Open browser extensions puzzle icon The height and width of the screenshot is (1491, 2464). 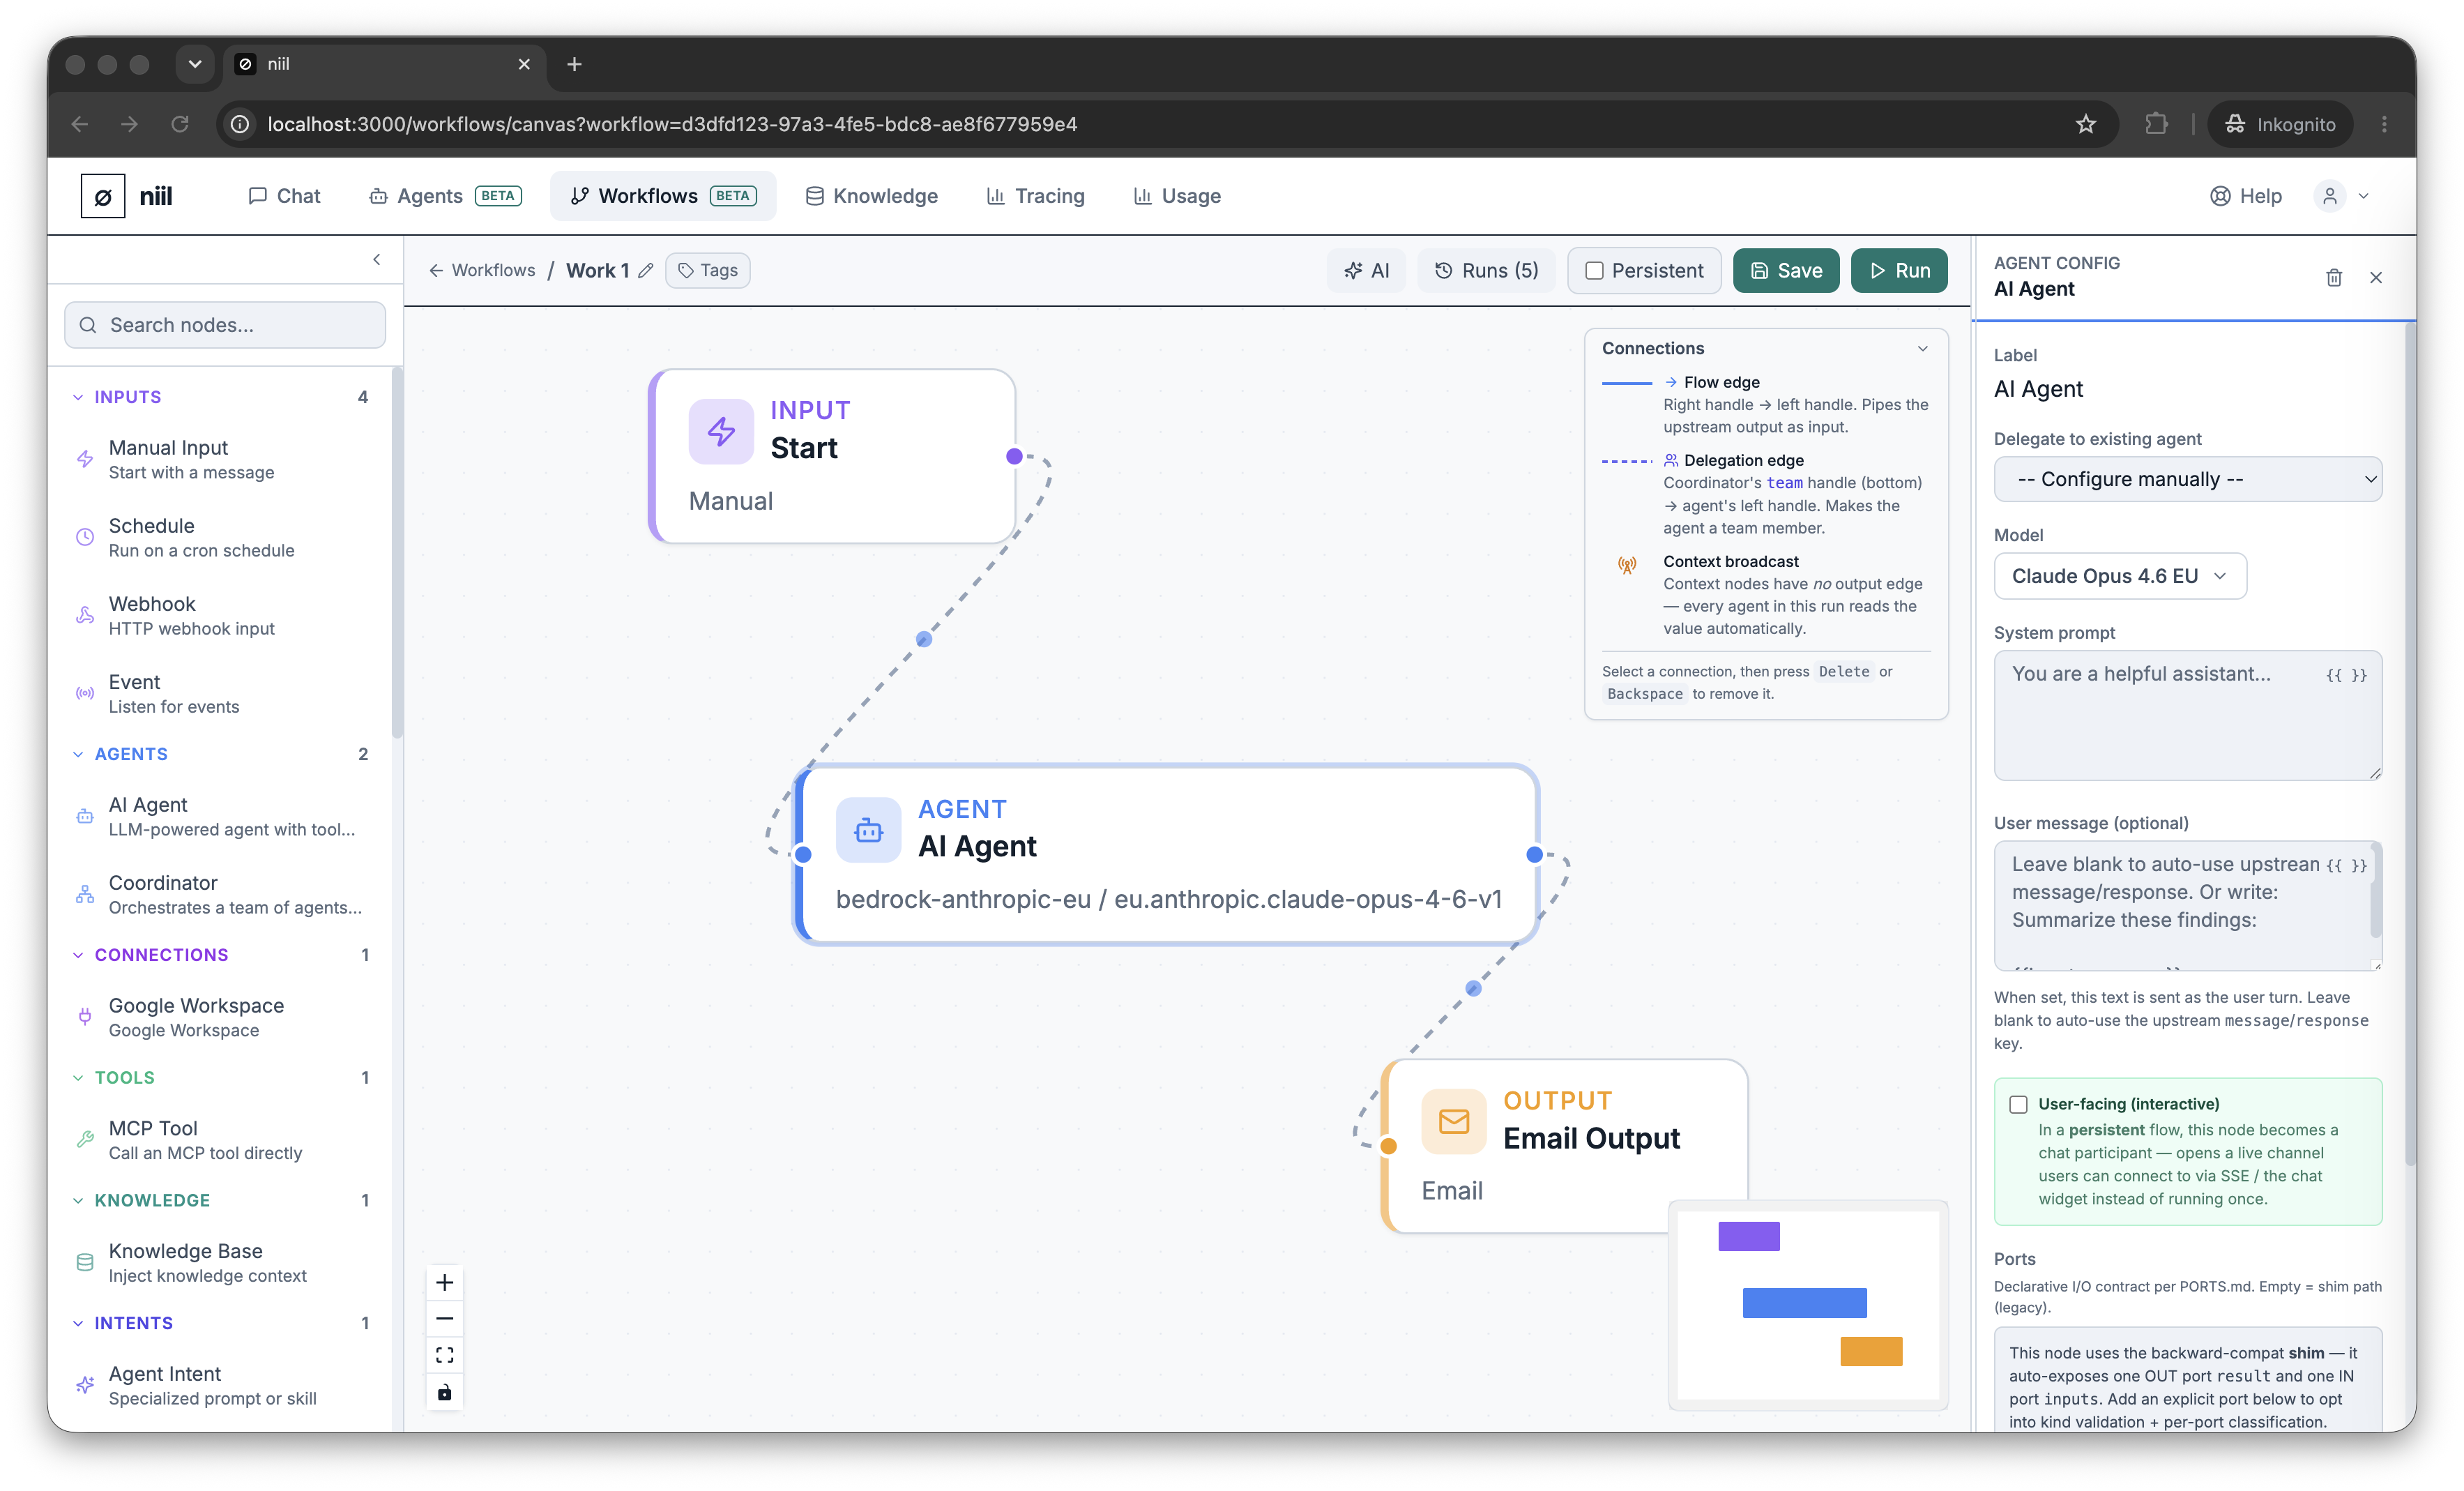pos(2157,124)
